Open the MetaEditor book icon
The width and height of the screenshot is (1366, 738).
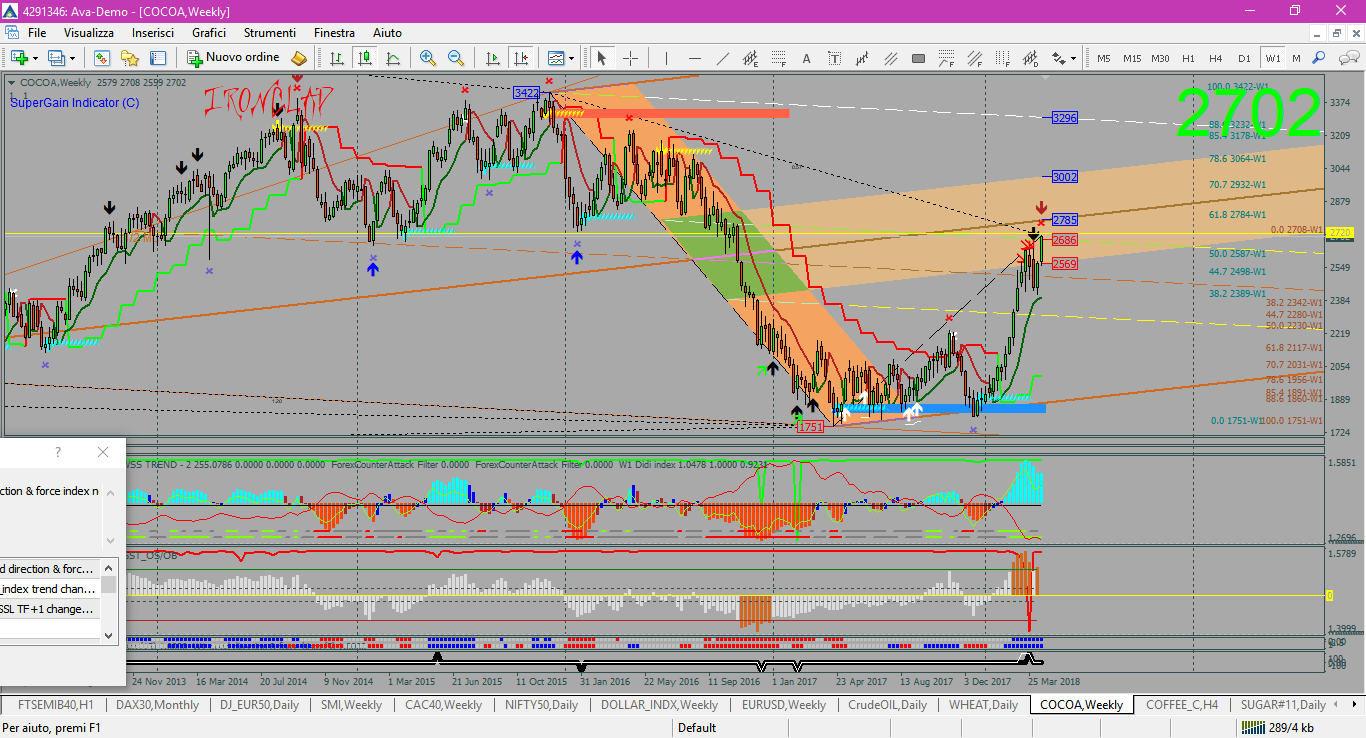[298, 58]
